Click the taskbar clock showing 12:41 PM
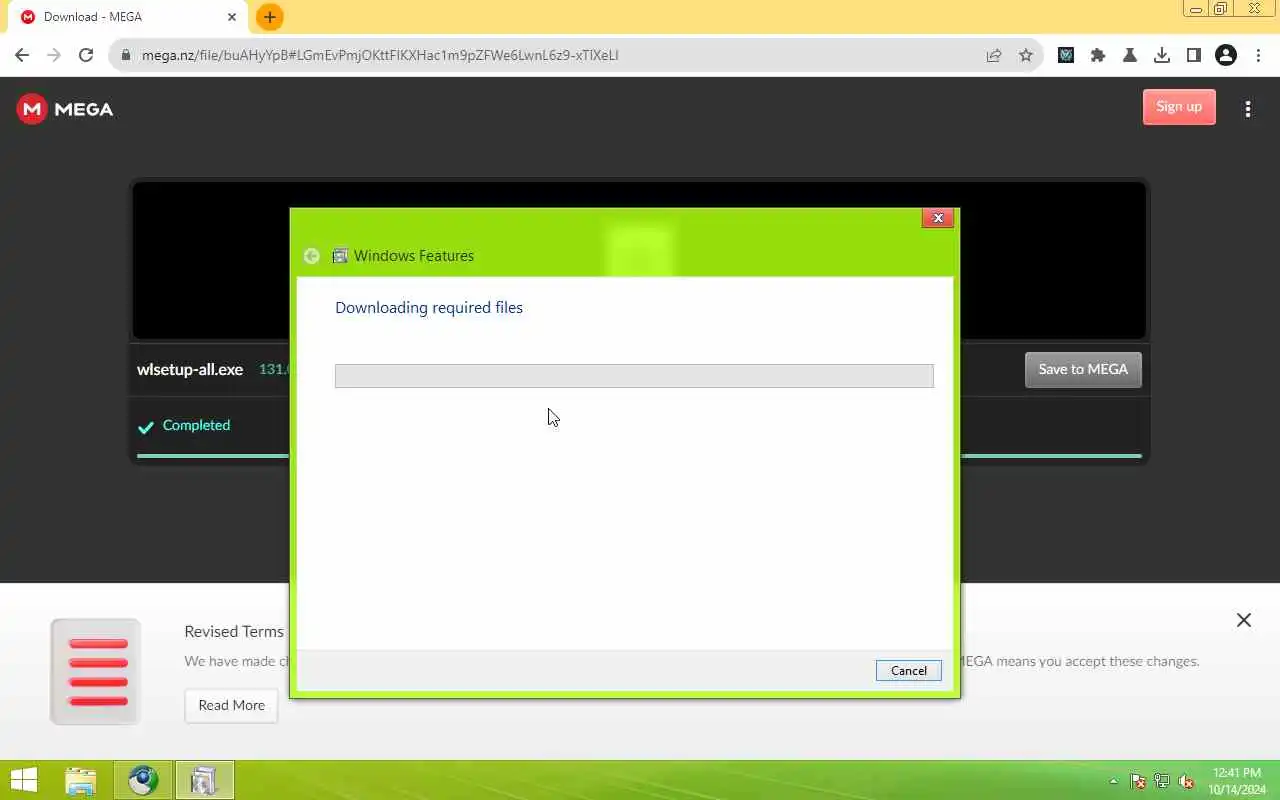 point(1238,781)
